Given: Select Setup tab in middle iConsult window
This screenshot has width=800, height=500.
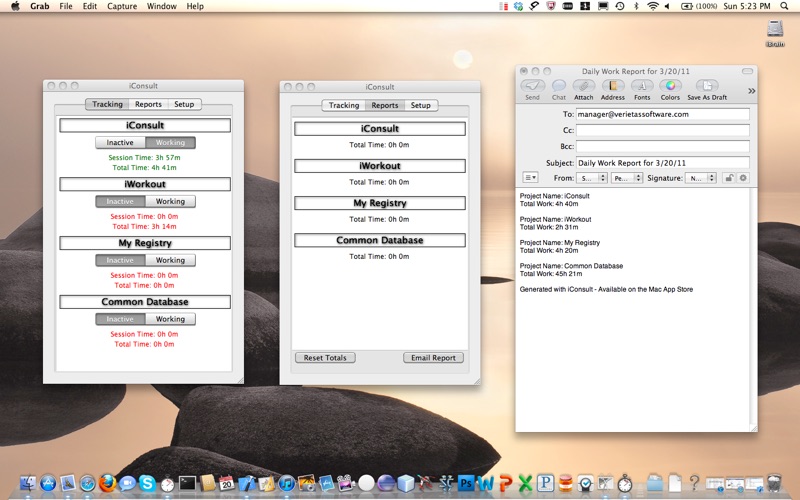Looking at the screenshot, I should (421, 105).
